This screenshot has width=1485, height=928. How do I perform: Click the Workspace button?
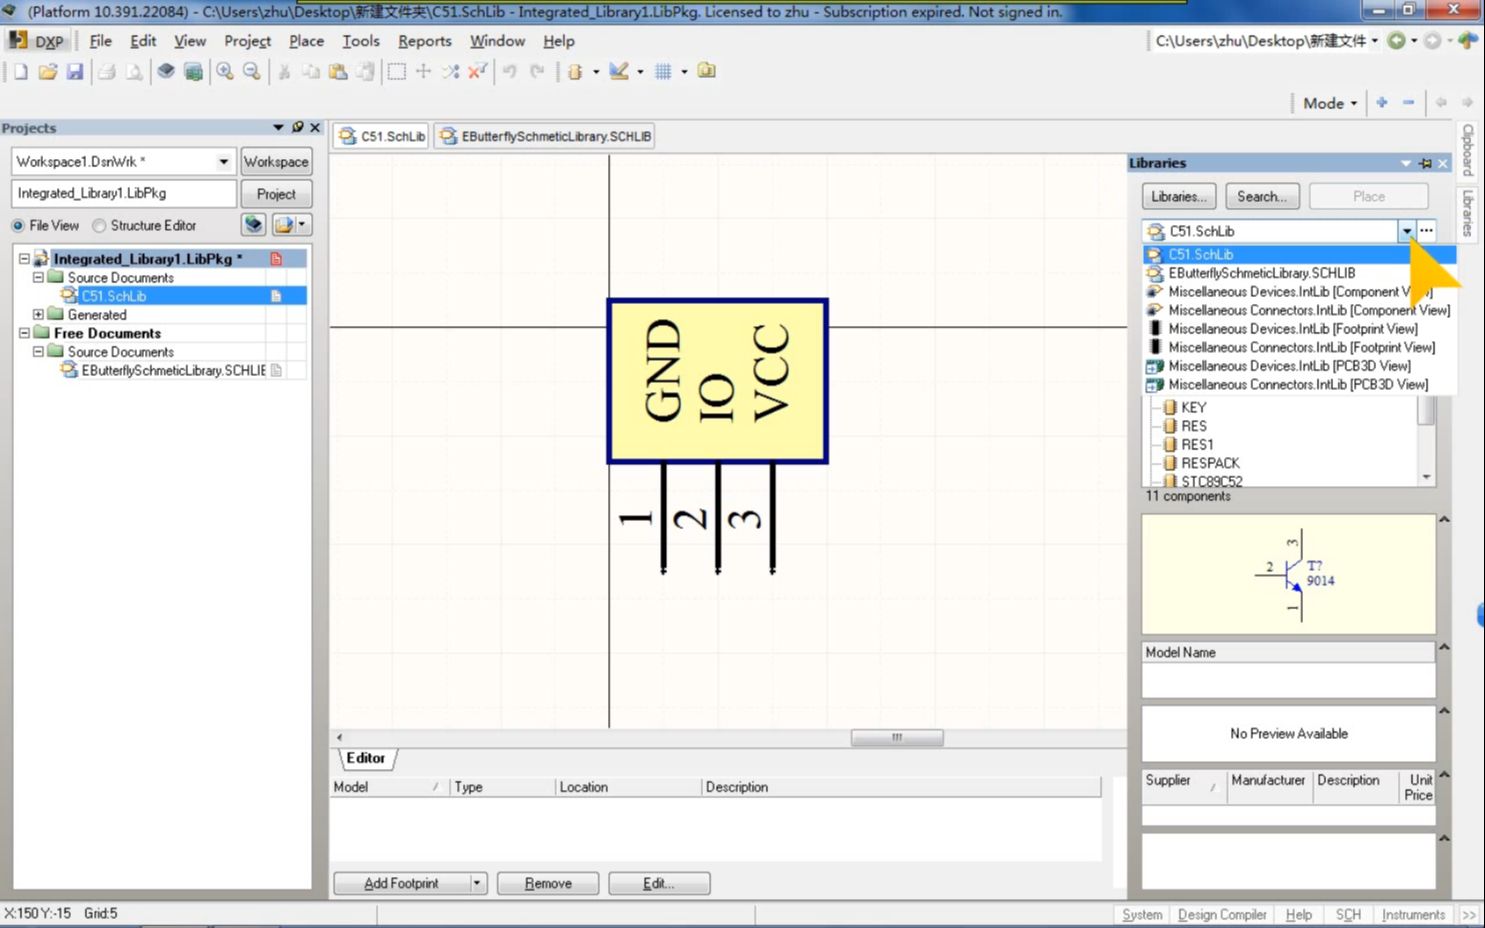tap(276, 162)
